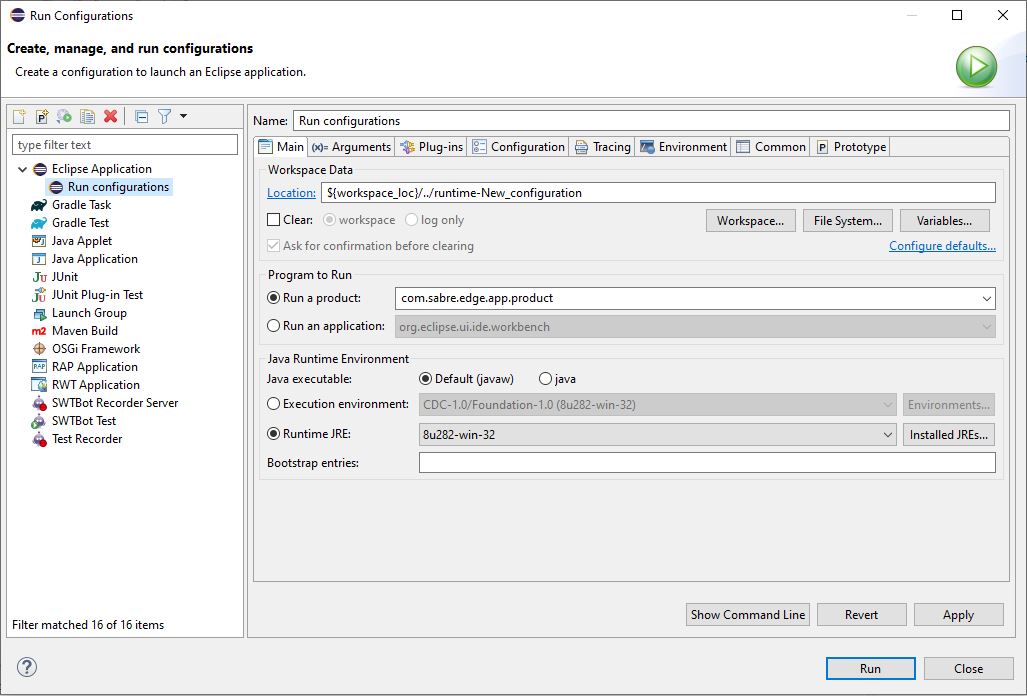Viewport: 1027px width, 696px height.
Task: Select the Java Application icon
Action: pos(39,259)
